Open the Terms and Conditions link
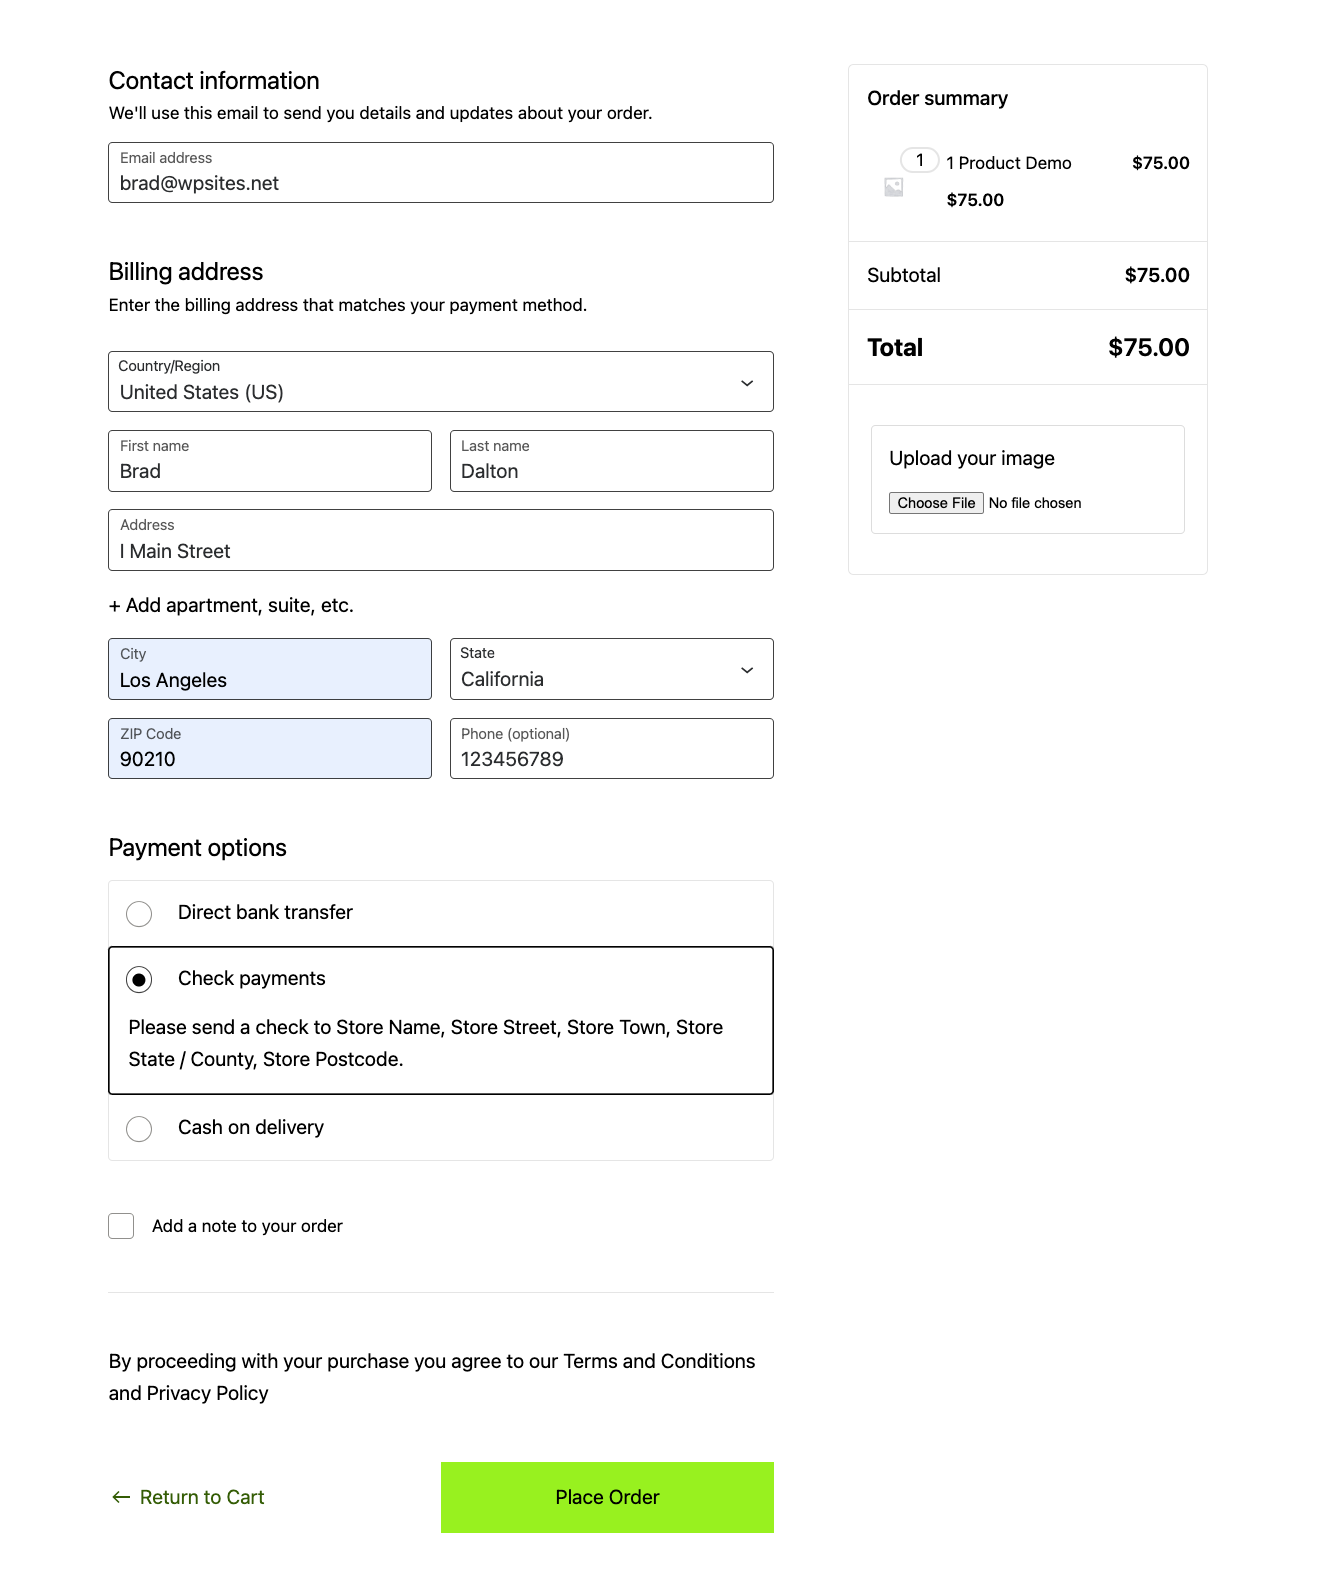Screen dimensions: 1317x1595 [x=659, y=1362]
